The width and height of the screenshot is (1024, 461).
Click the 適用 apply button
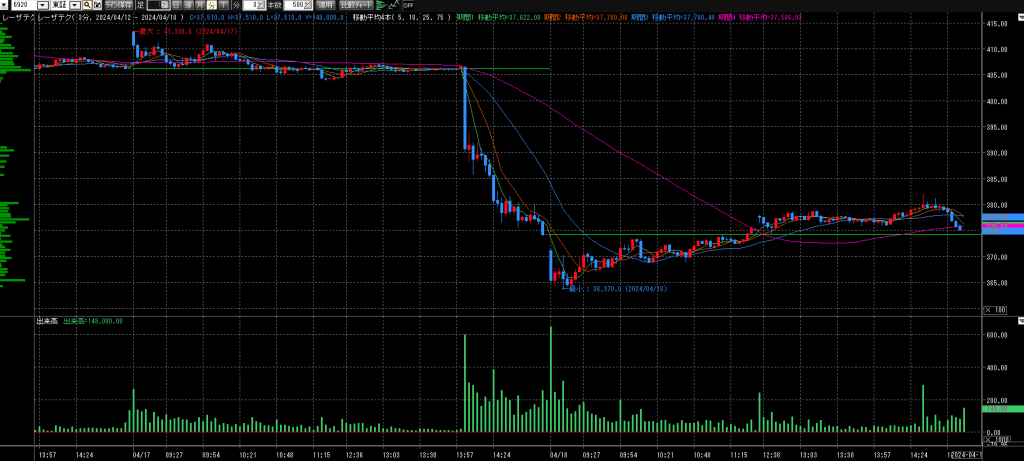click(325, 5)
